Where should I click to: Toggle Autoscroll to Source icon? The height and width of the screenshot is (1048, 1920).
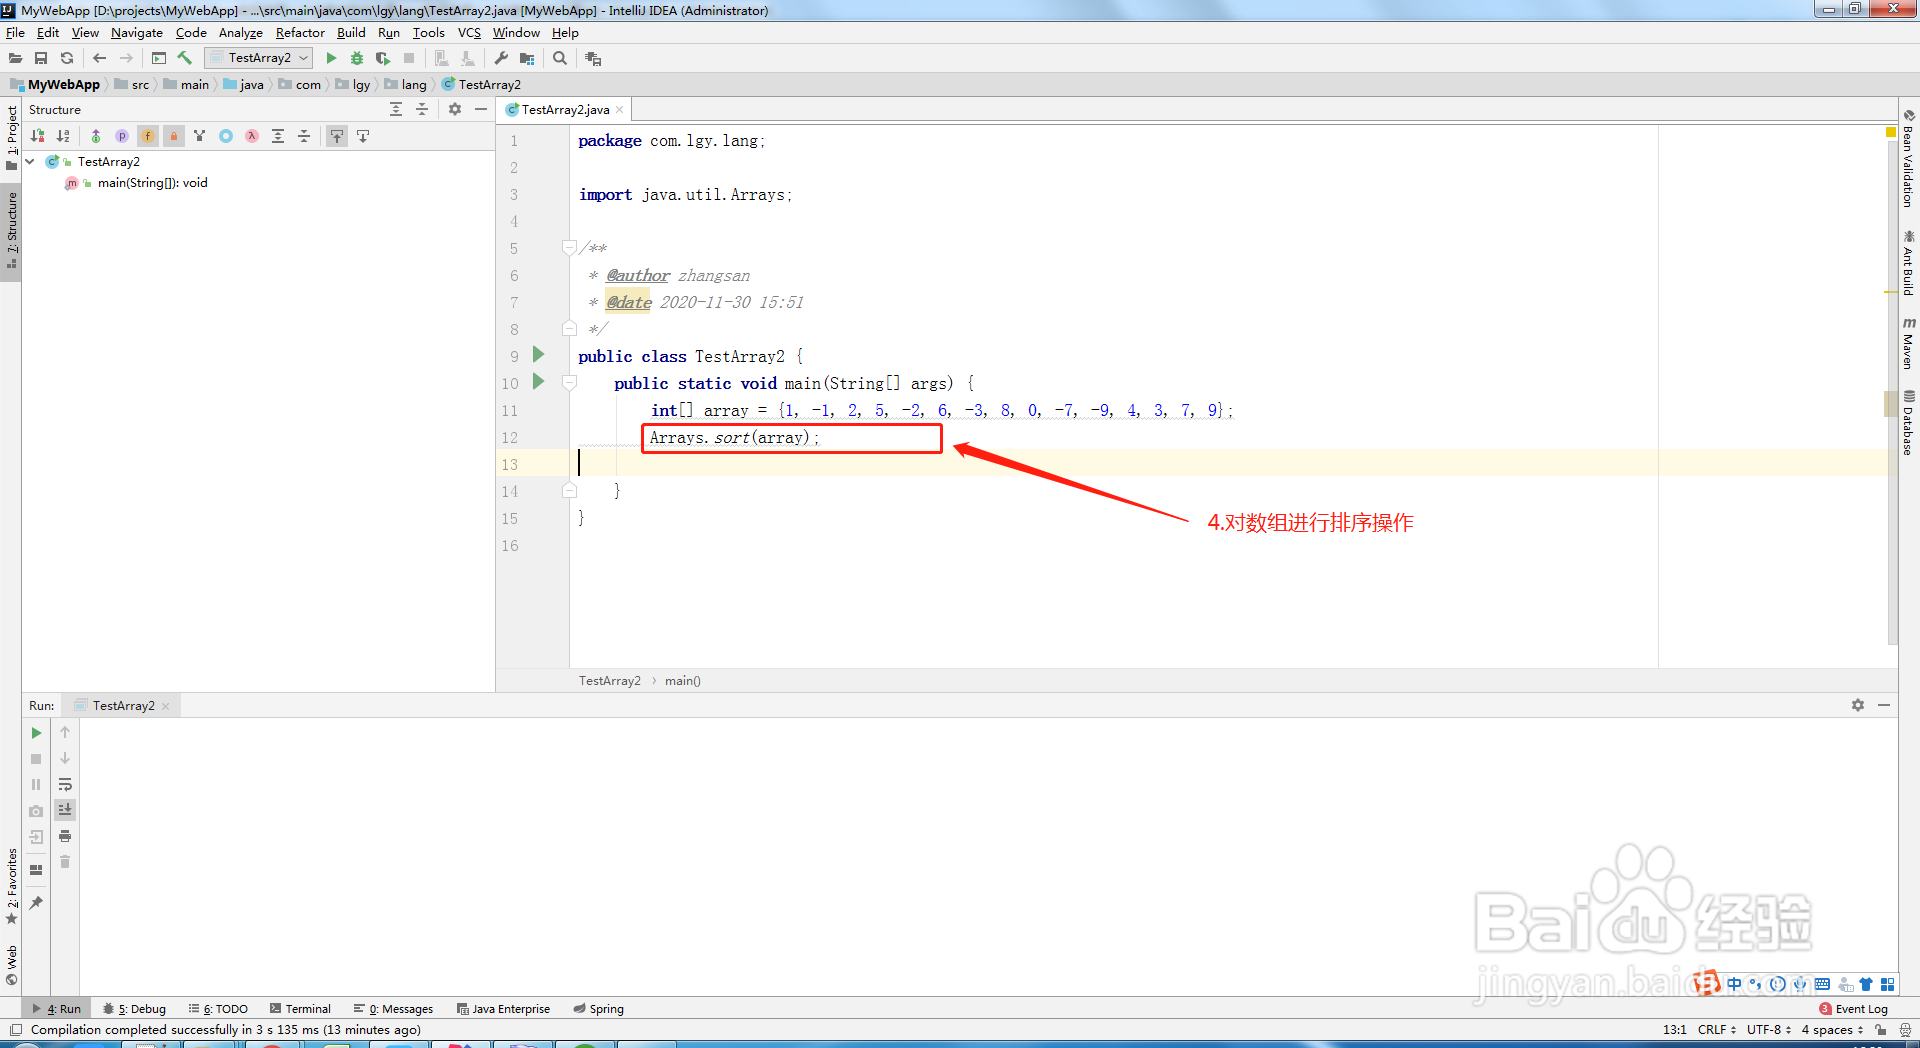pyautogui.click(x=337, y=136)
